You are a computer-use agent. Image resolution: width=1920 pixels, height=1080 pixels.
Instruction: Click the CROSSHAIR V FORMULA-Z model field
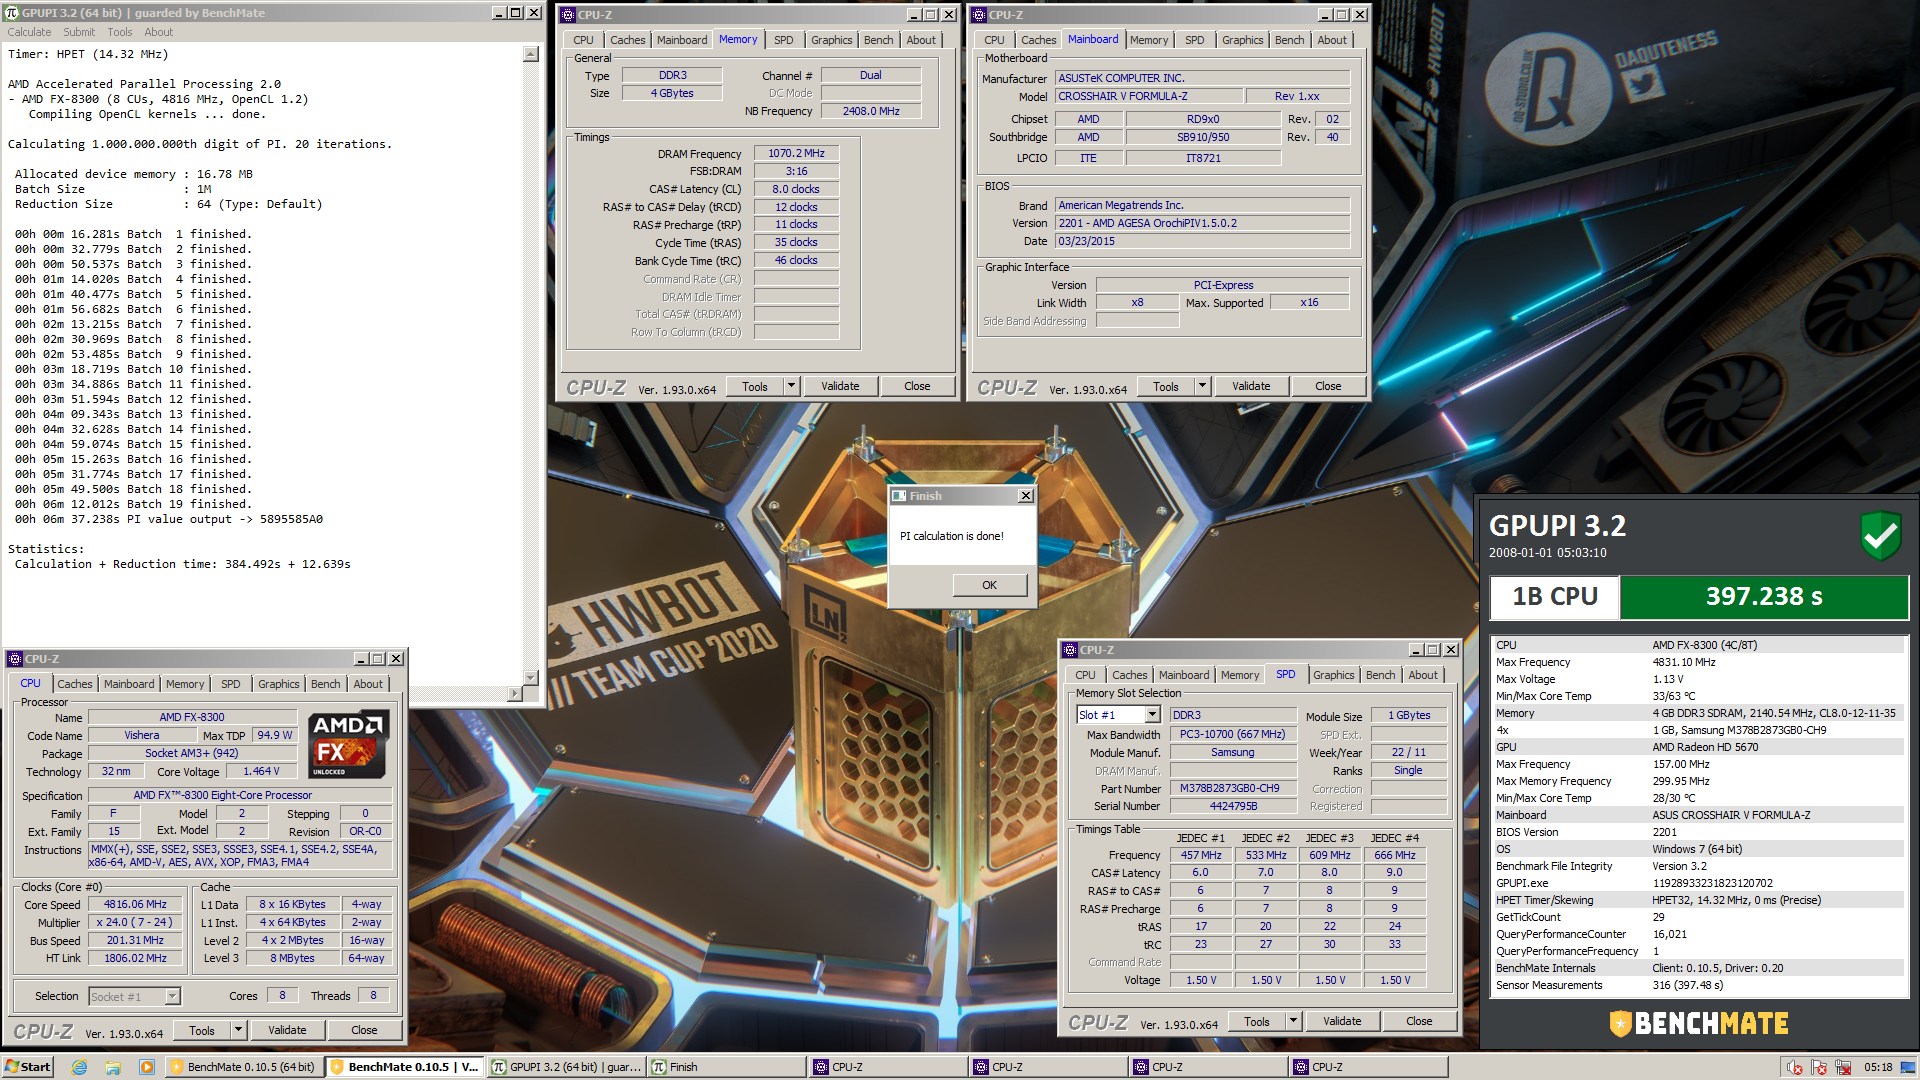(x=1149, y=96)
